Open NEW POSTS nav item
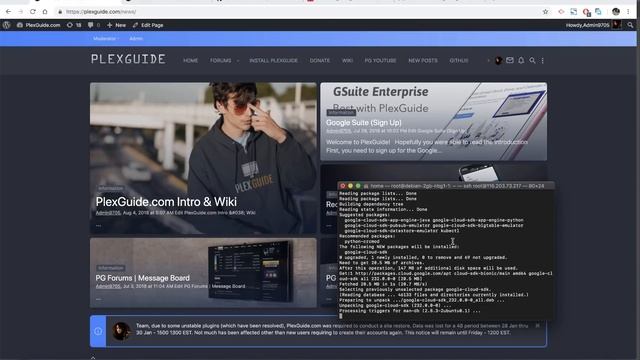This screenshot has width=640, height=360. coord(422,60)
